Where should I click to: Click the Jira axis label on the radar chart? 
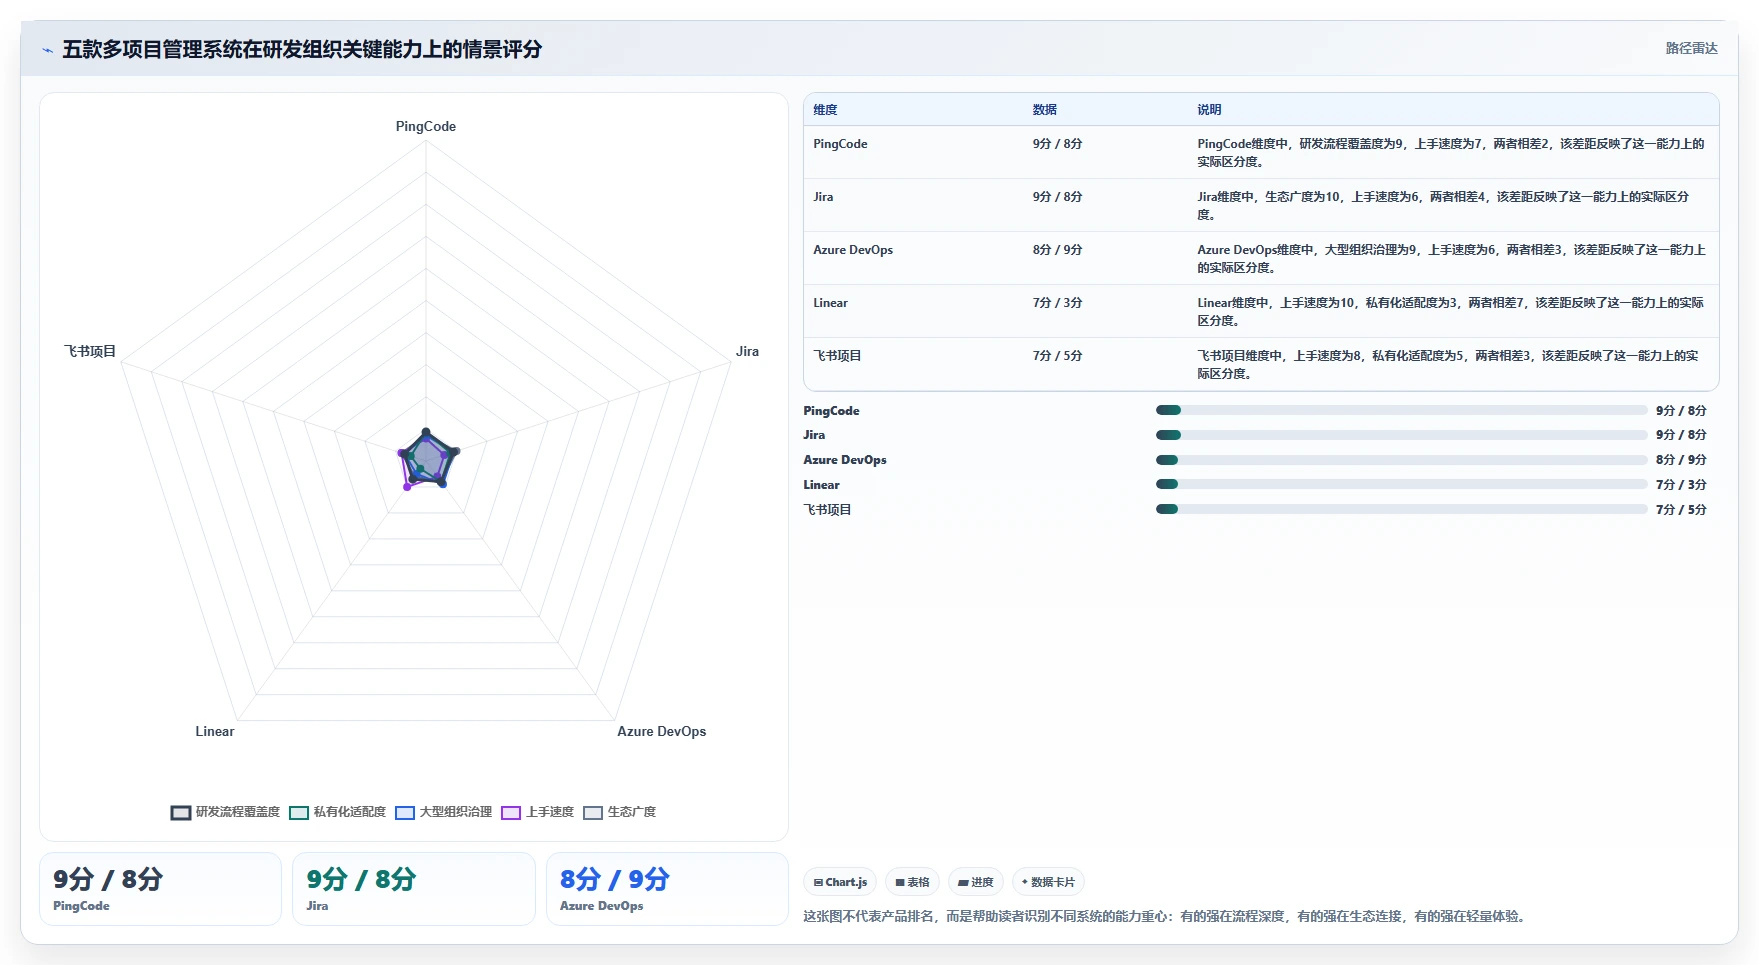[747, 352]
